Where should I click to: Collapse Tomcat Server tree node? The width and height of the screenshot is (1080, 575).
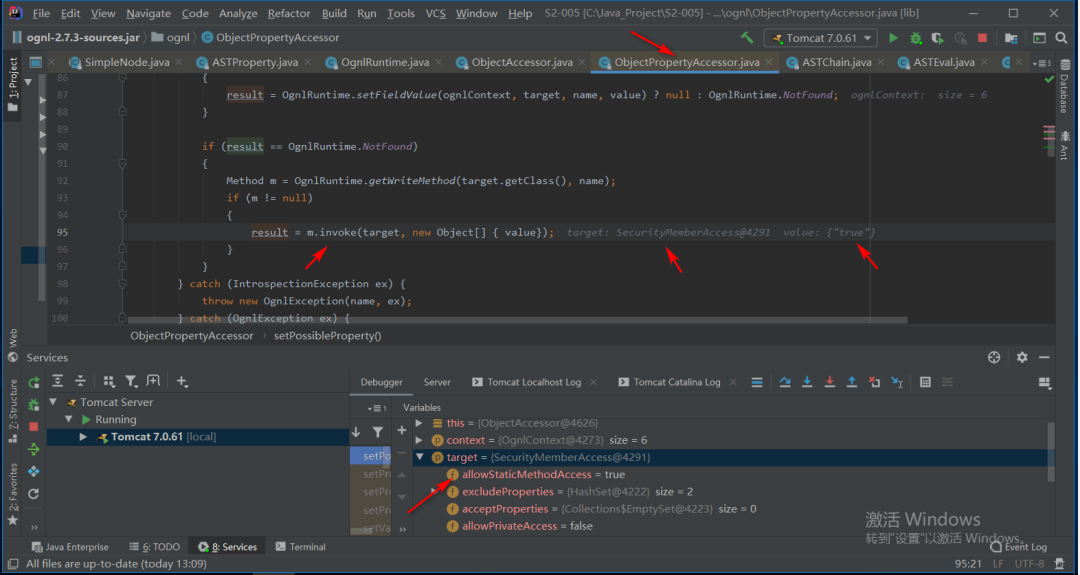click(54, 402)
